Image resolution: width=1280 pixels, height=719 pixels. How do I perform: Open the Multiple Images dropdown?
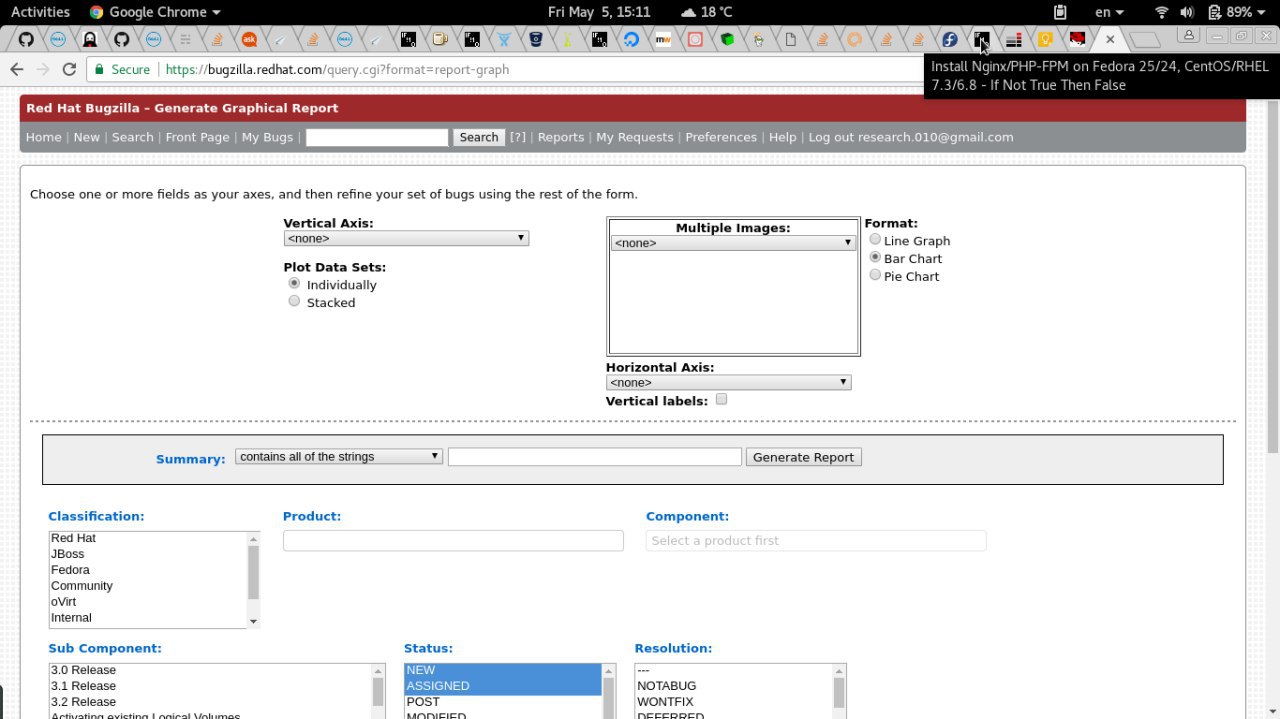[x=733, y=243]
